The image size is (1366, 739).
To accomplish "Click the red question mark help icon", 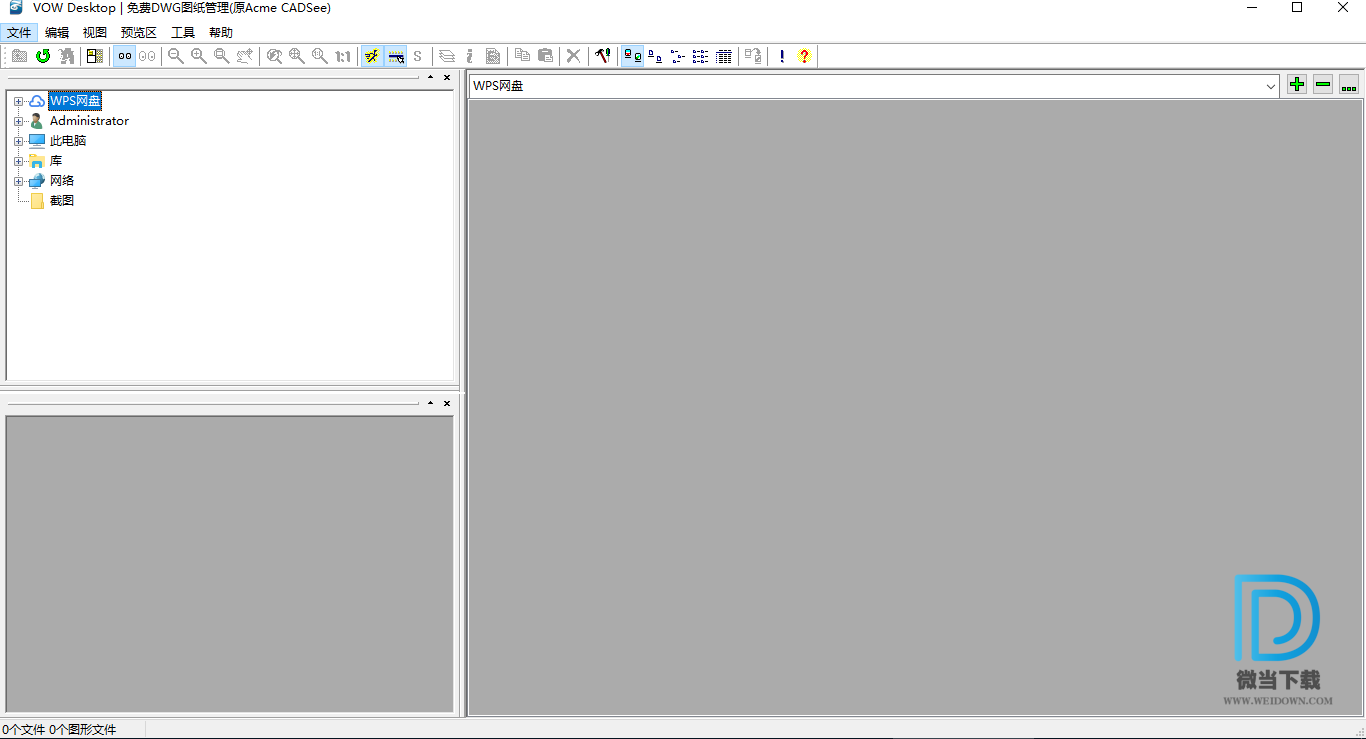I will pyautogui.click(x=805, y=56).
